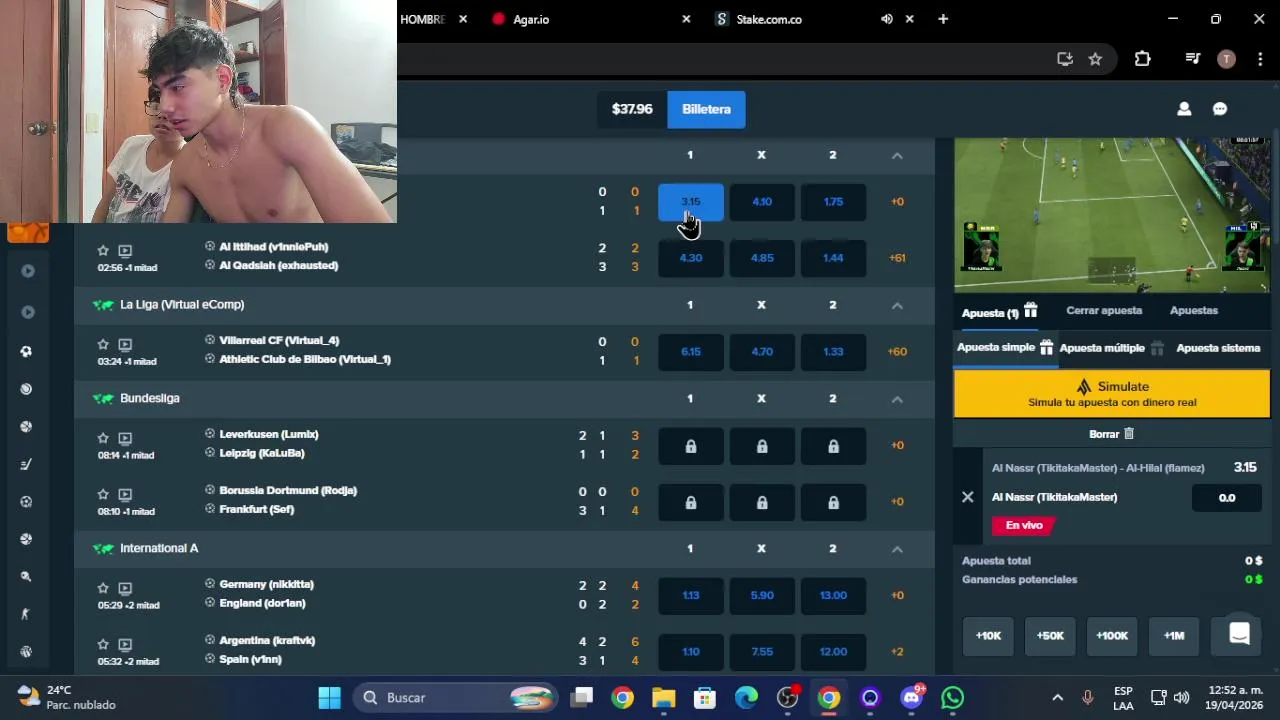Open Microsoft Edge from the taskbar
Viewport: 1280px width, 720px height.
746,697
